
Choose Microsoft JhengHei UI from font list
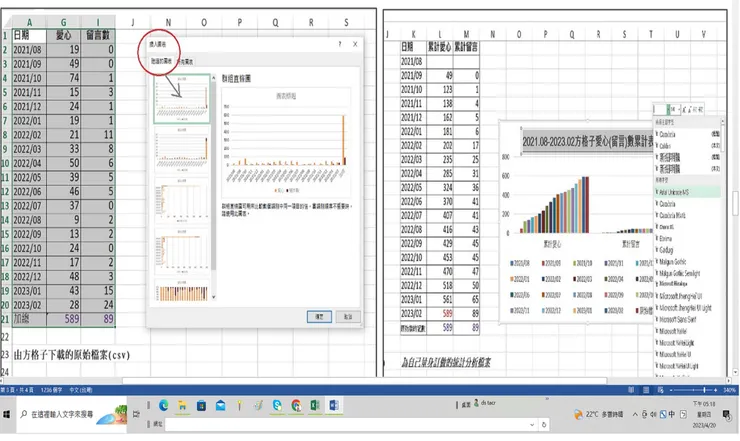687,296
